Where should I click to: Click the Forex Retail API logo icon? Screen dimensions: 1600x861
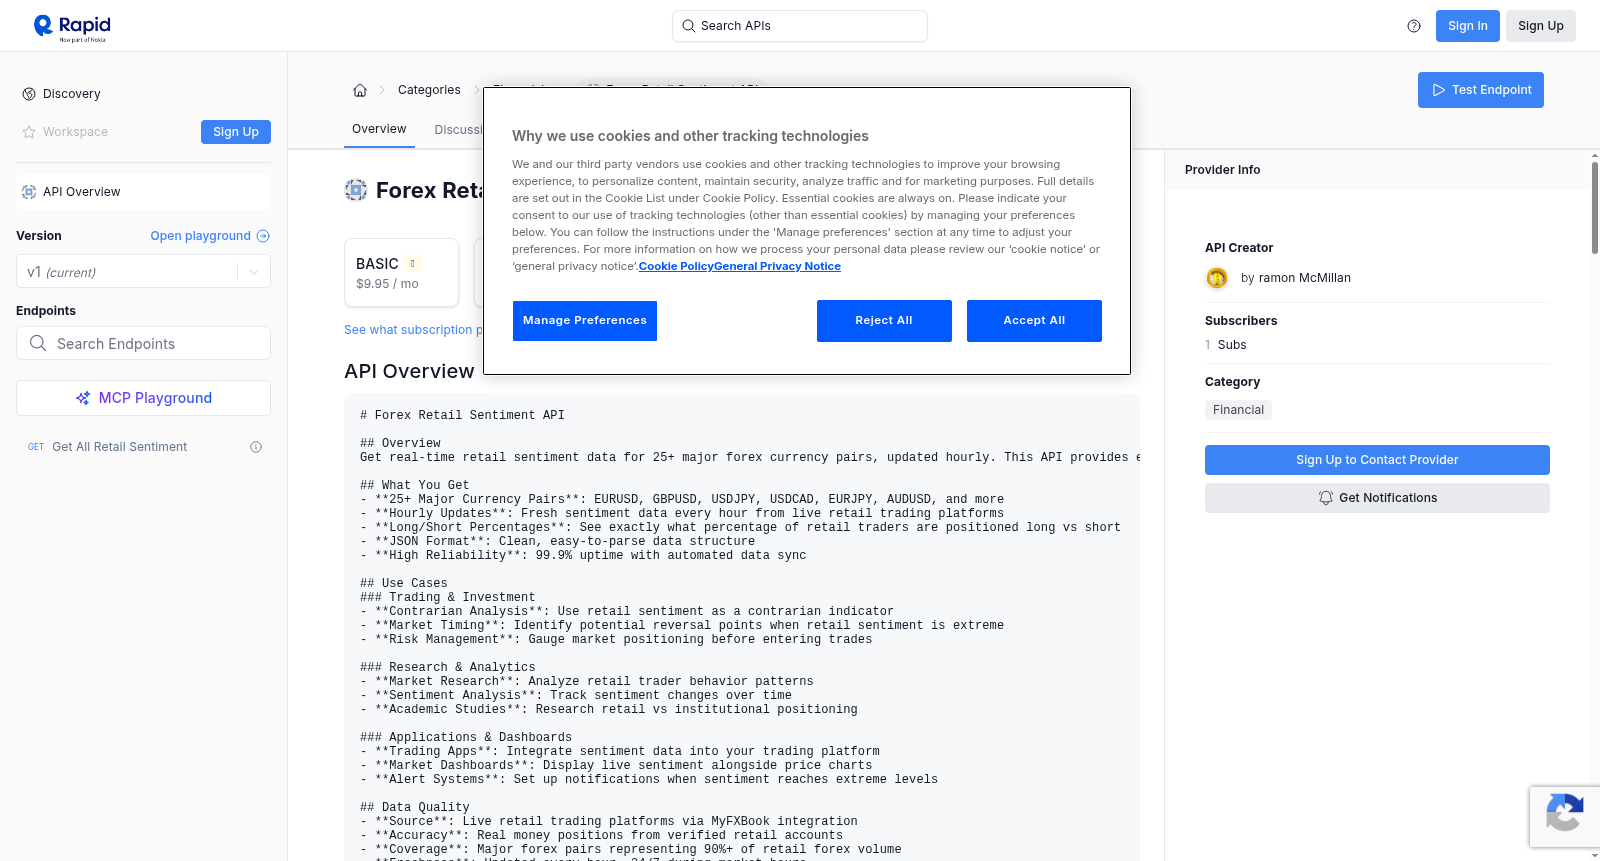[356, 190]
